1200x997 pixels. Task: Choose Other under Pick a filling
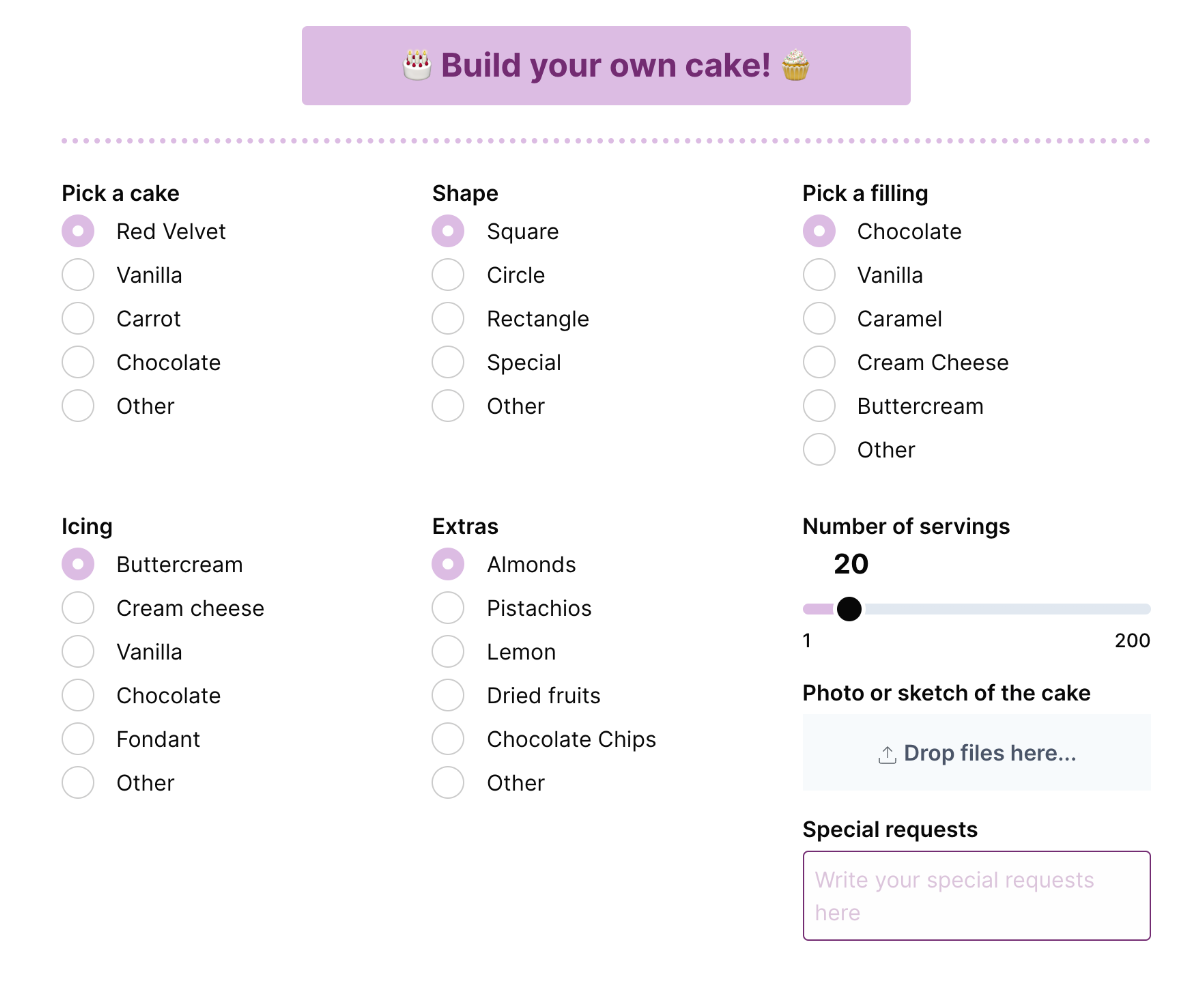tap(819, 450)
